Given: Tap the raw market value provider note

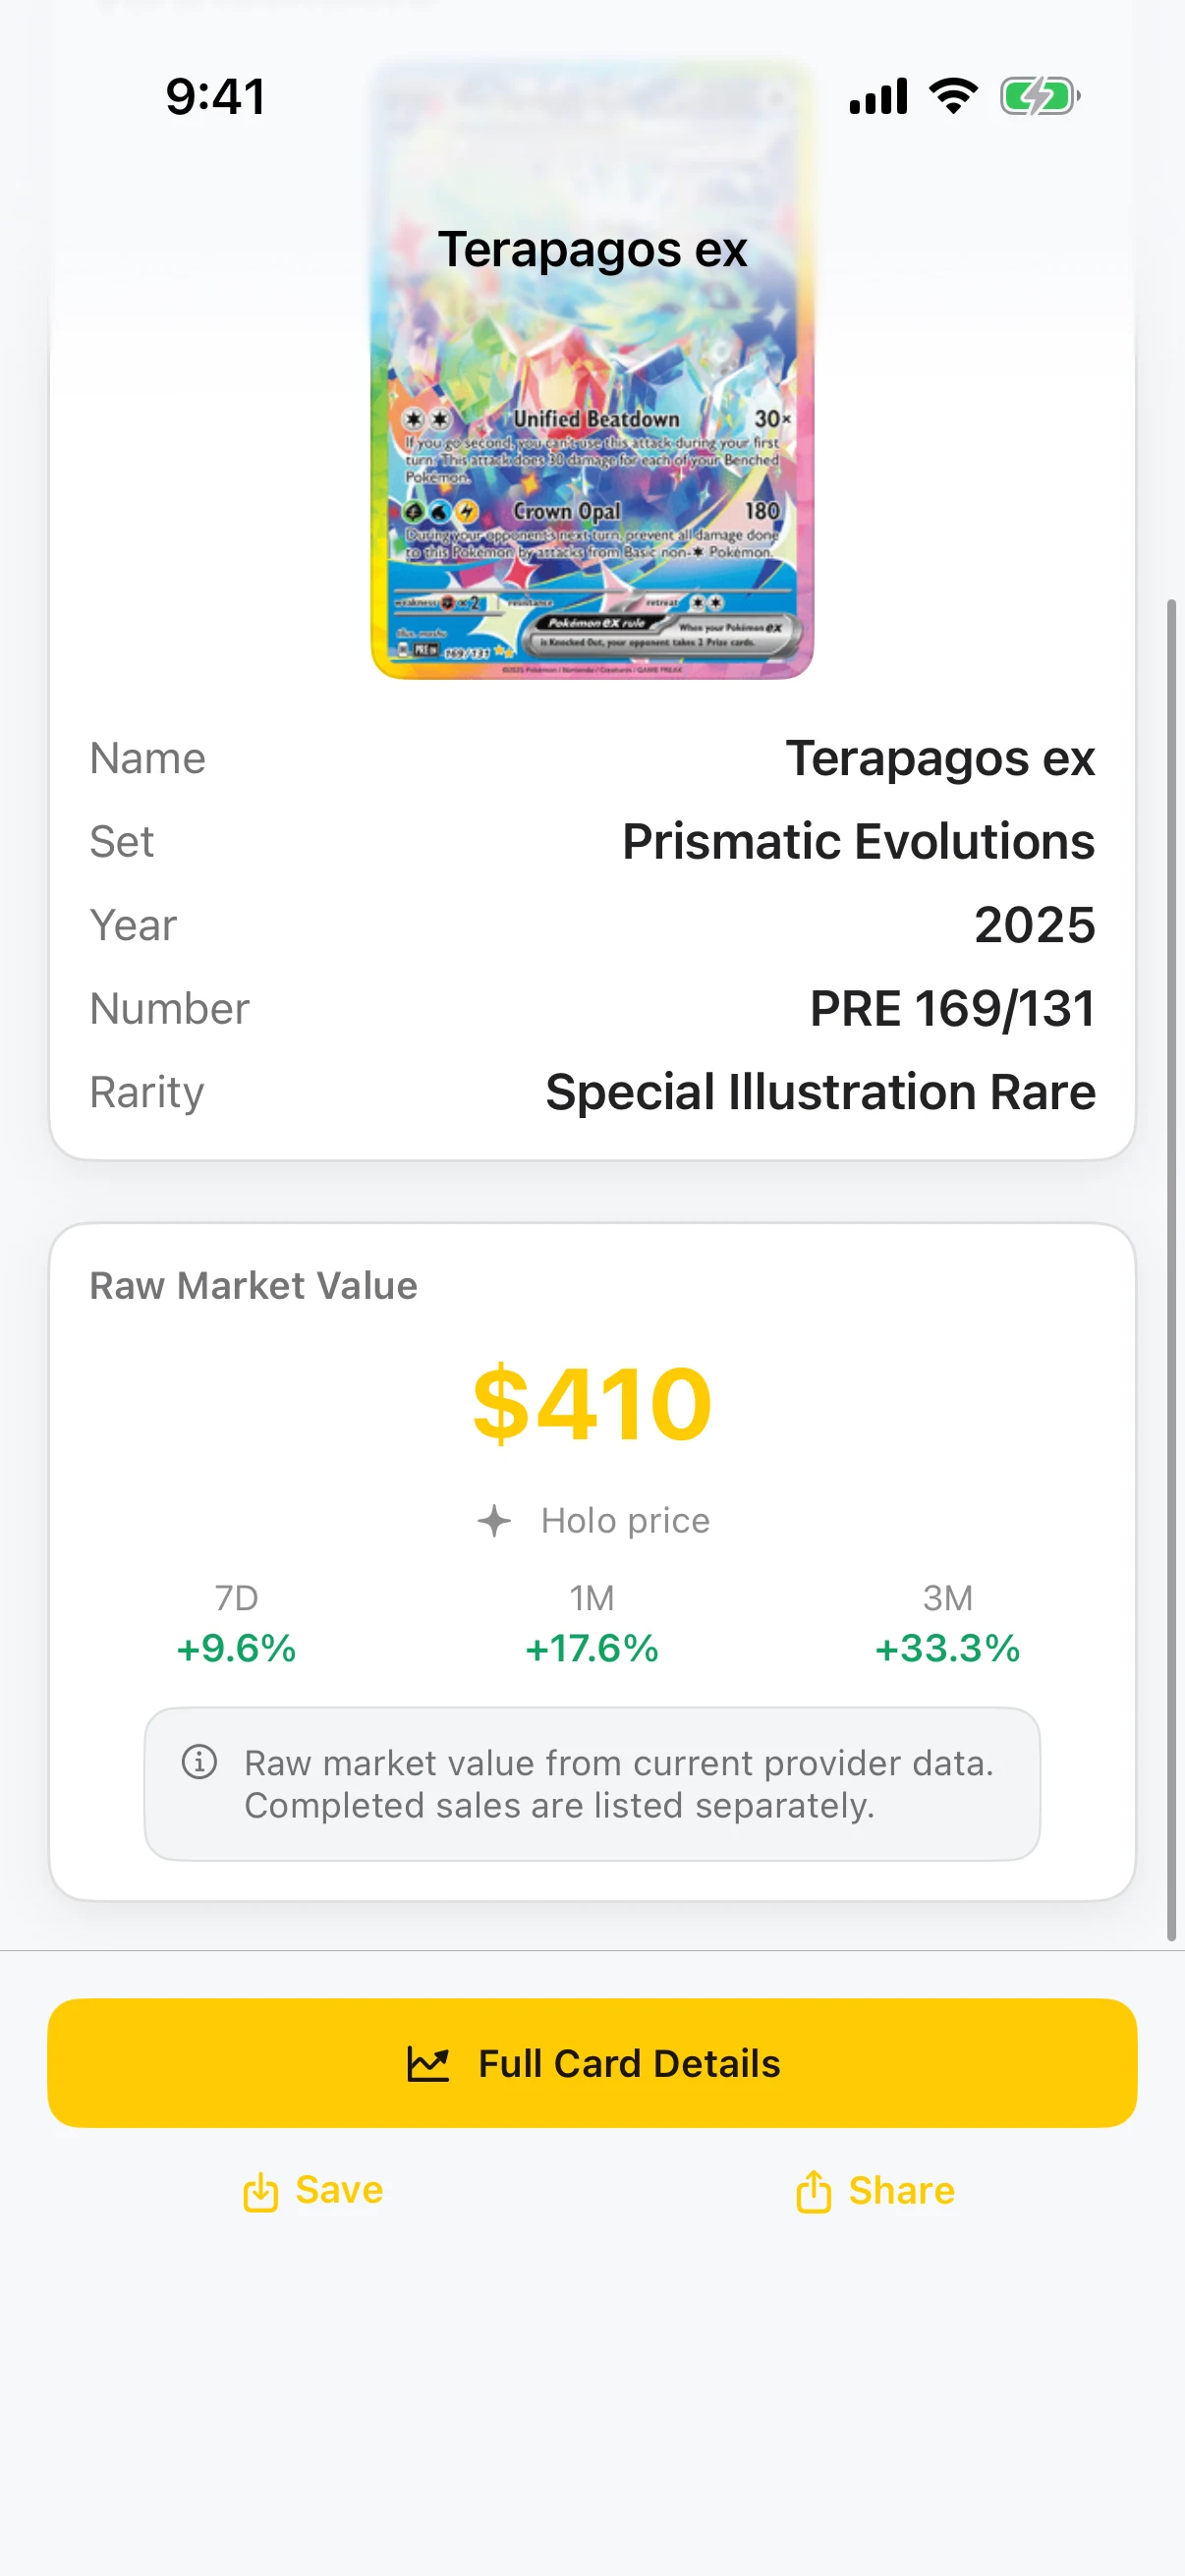Looking at the screenshot, I should click(x=592, y=1784).
